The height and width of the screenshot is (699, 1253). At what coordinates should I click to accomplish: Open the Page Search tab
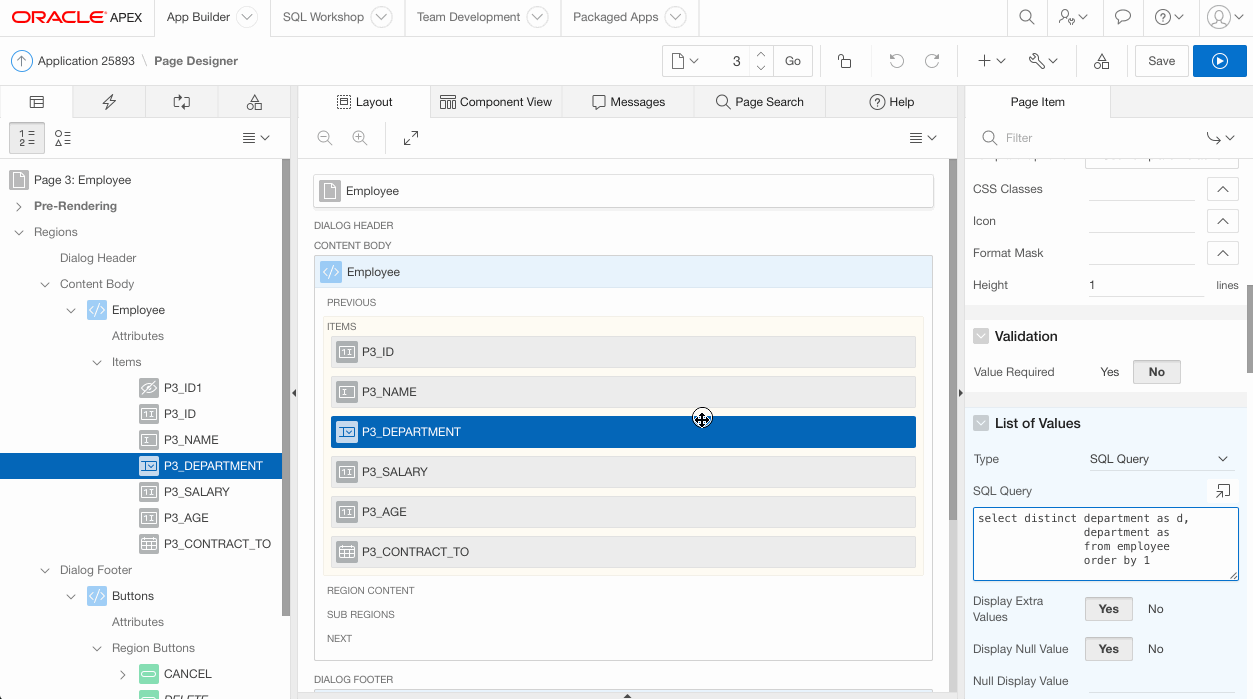tap(759, 102)
